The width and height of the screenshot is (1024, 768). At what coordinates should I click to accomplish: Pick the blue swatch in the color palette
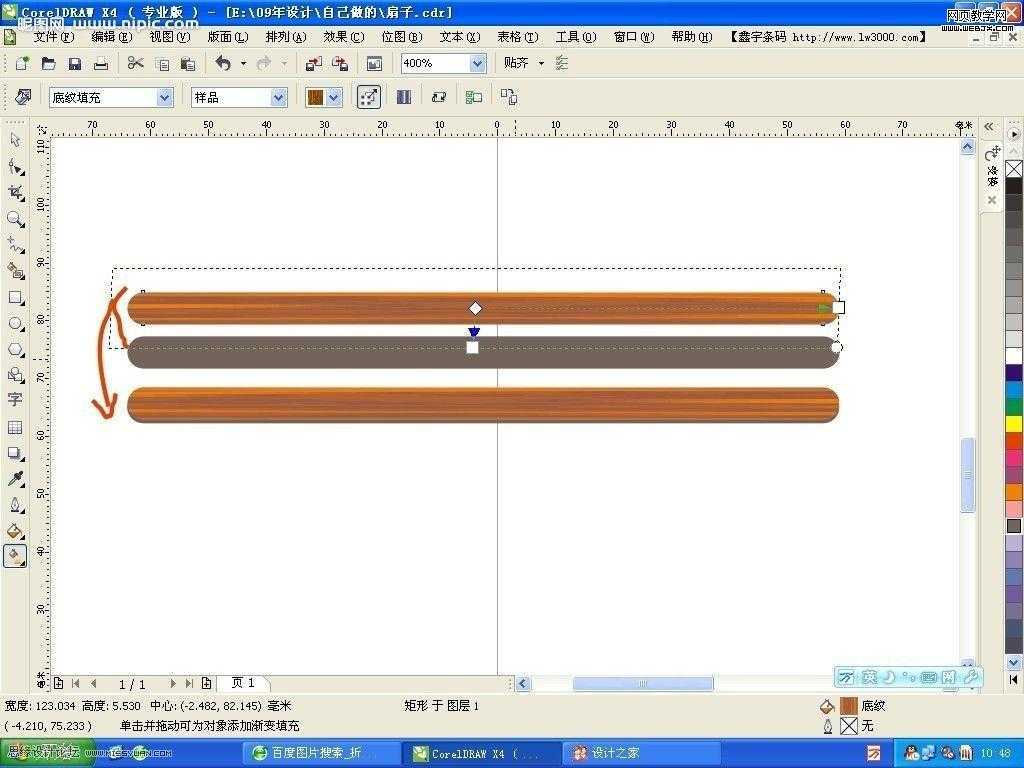(x=1014, y=390)
